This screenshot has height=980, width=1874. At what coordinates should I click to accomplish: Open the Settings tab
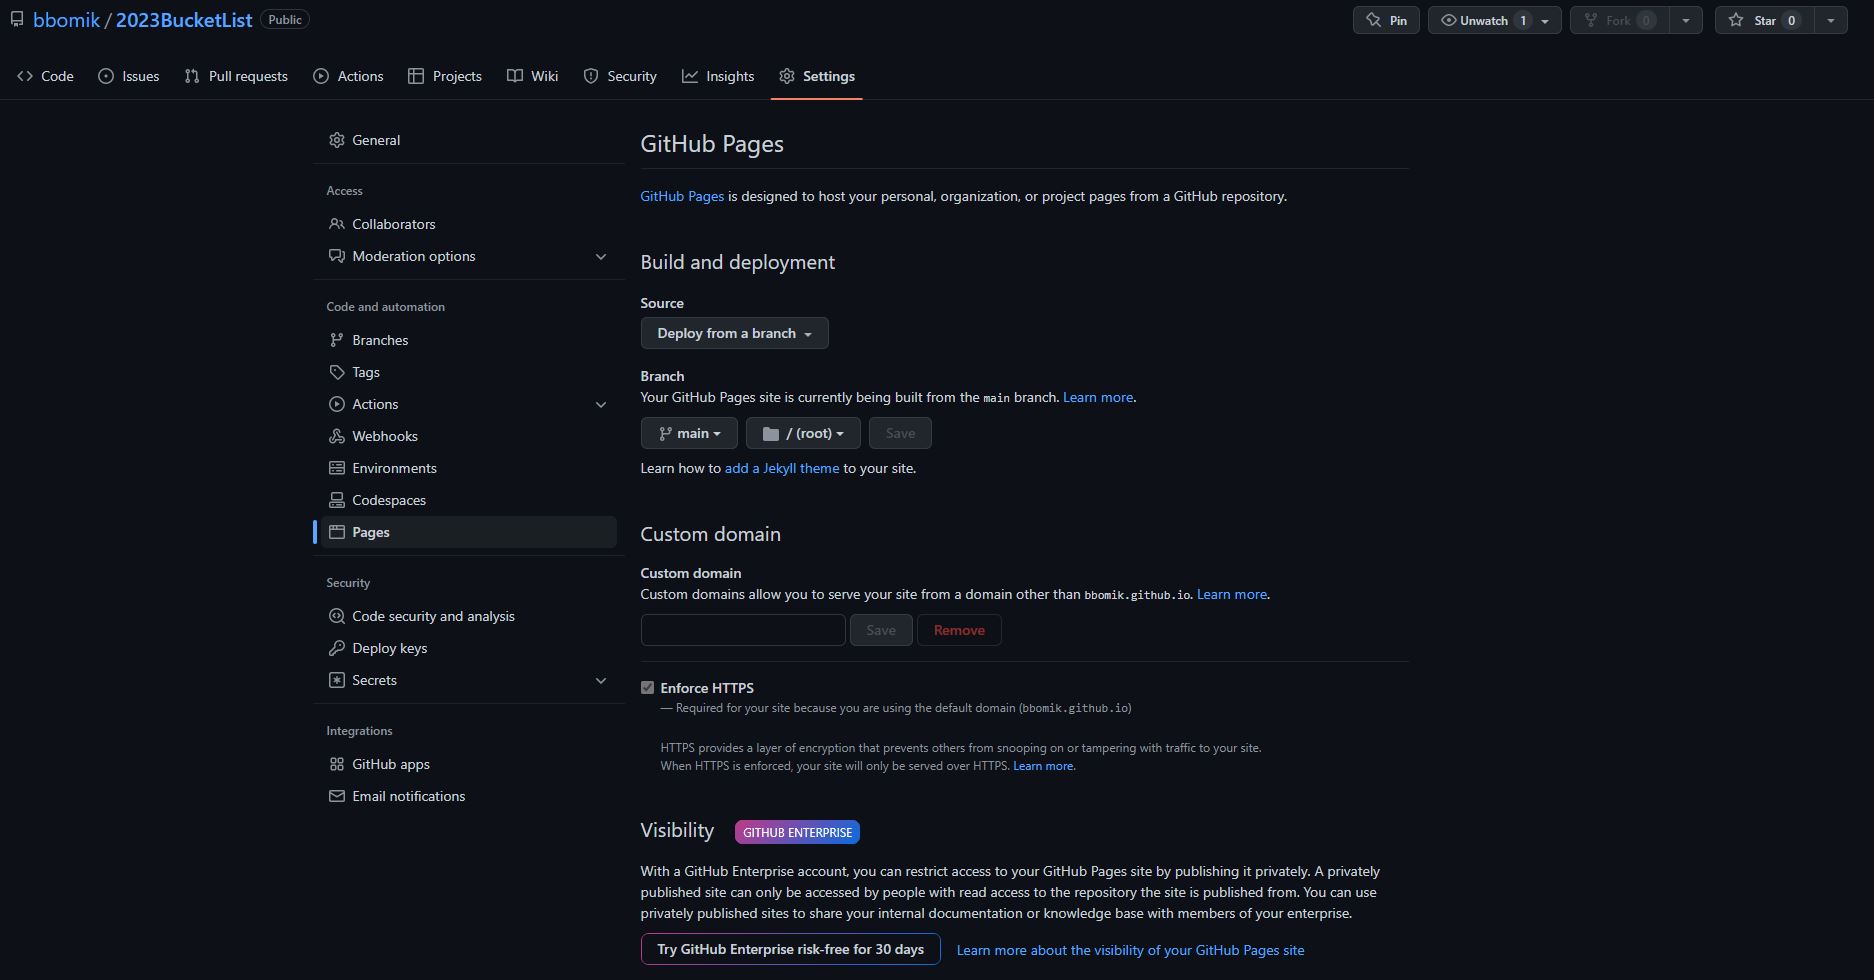click(x=817, y=76)
